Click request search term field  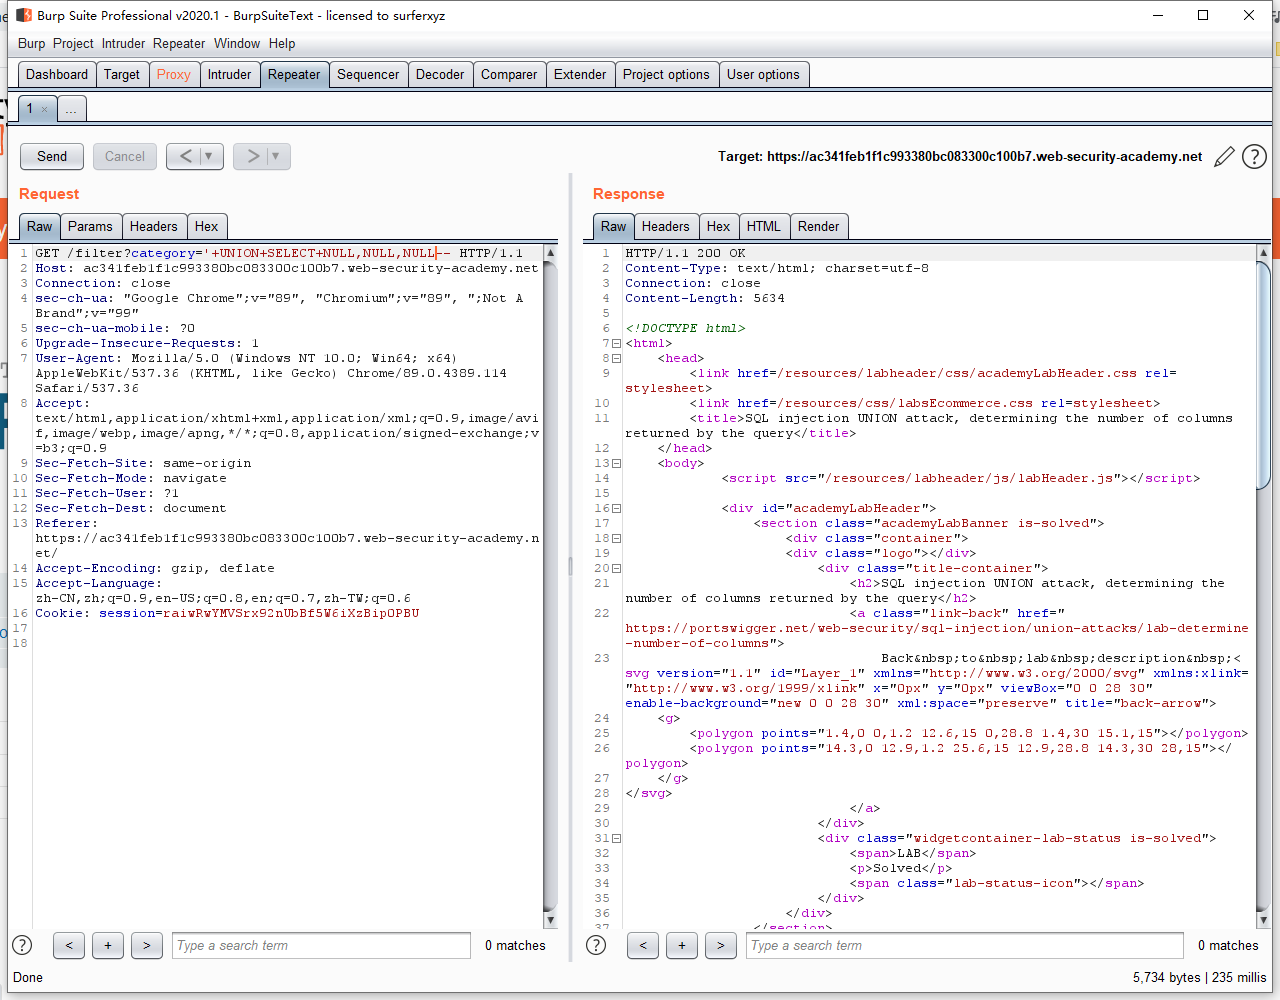tap(321, 945)
